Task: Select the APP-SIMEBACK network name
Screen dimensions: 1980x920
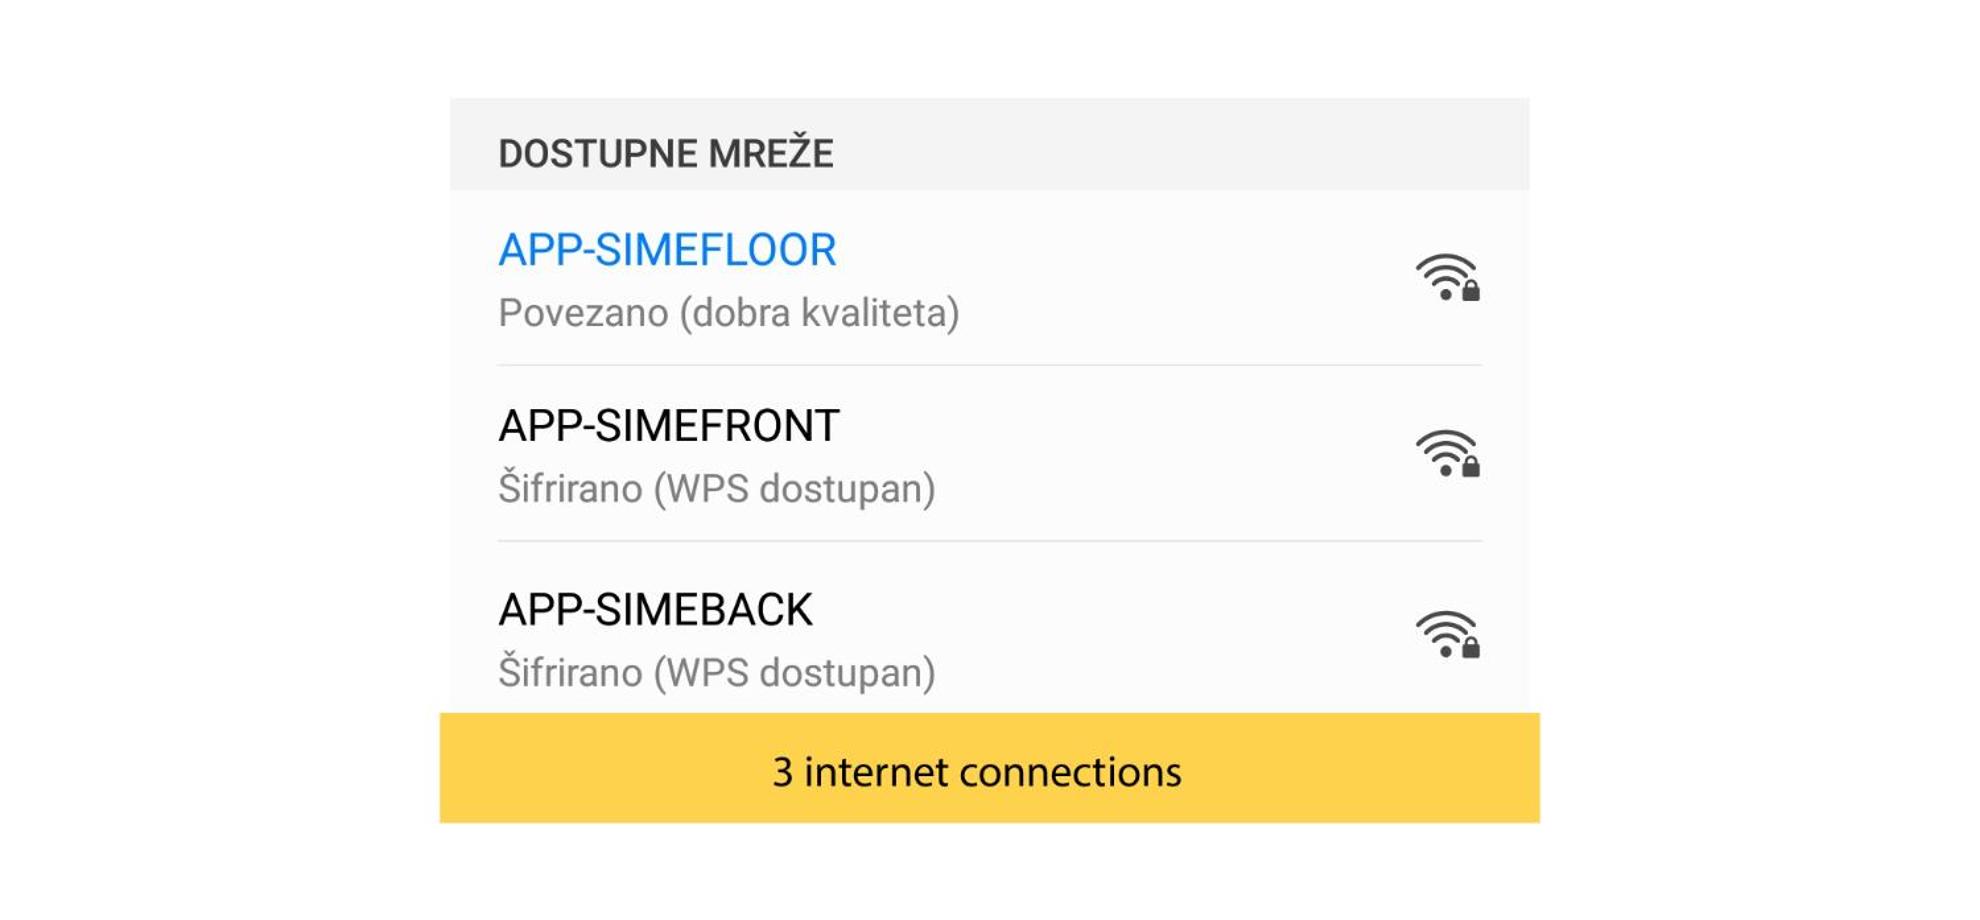Action: pos(655,610)
